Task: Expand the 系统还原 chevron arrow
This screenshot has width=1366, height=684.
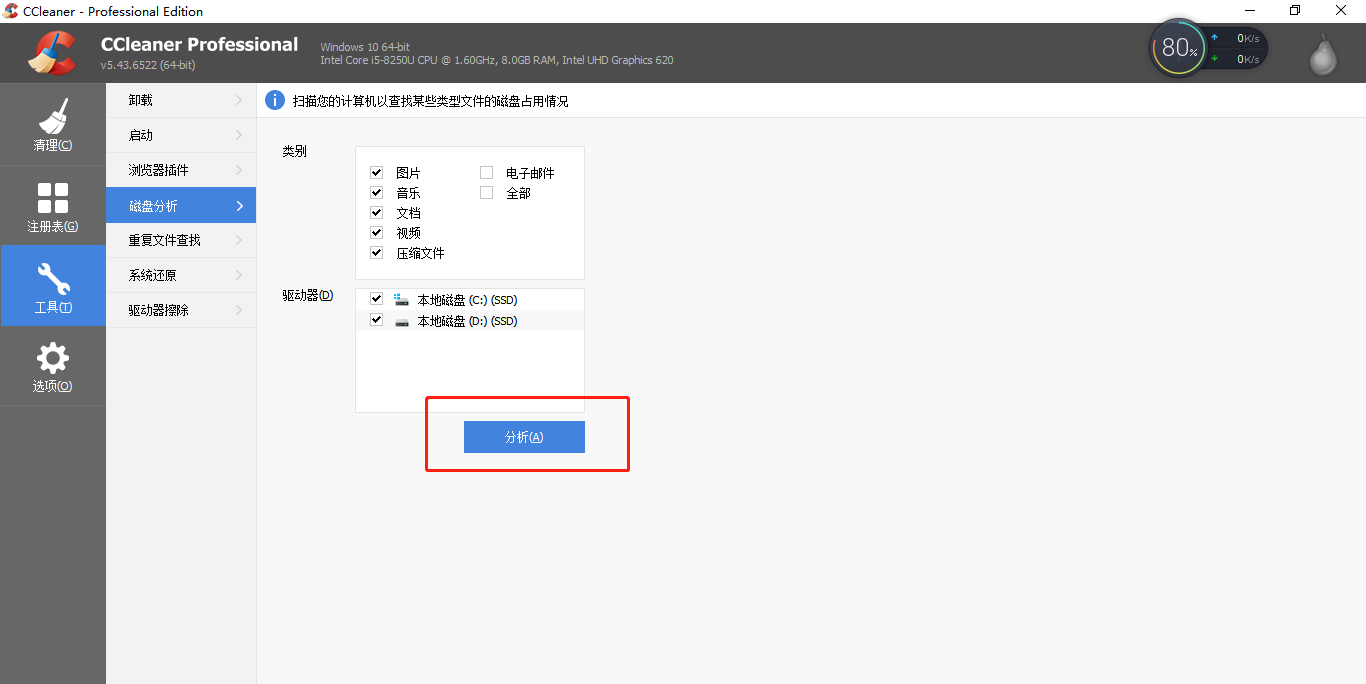Action: (x=239, y=275)
